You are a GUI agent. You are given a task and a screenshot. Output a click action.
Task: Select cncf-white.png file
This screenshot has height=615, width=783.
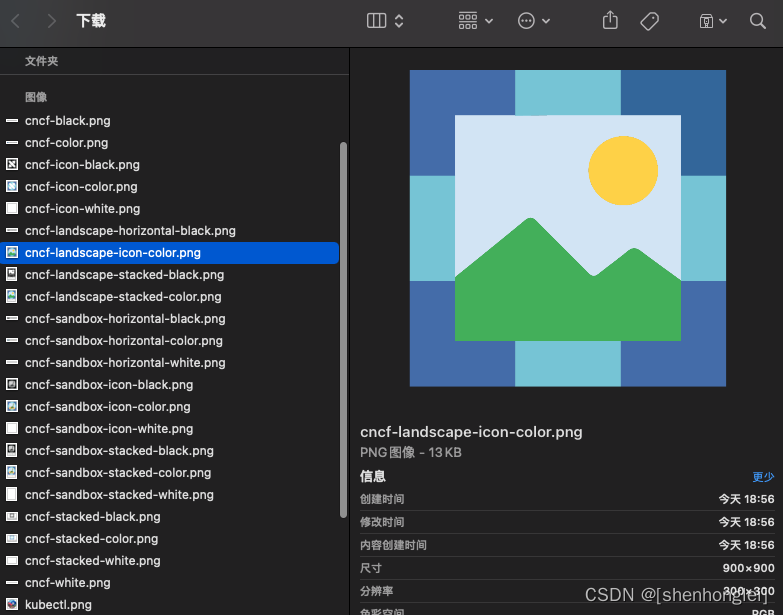click(68, 582)
